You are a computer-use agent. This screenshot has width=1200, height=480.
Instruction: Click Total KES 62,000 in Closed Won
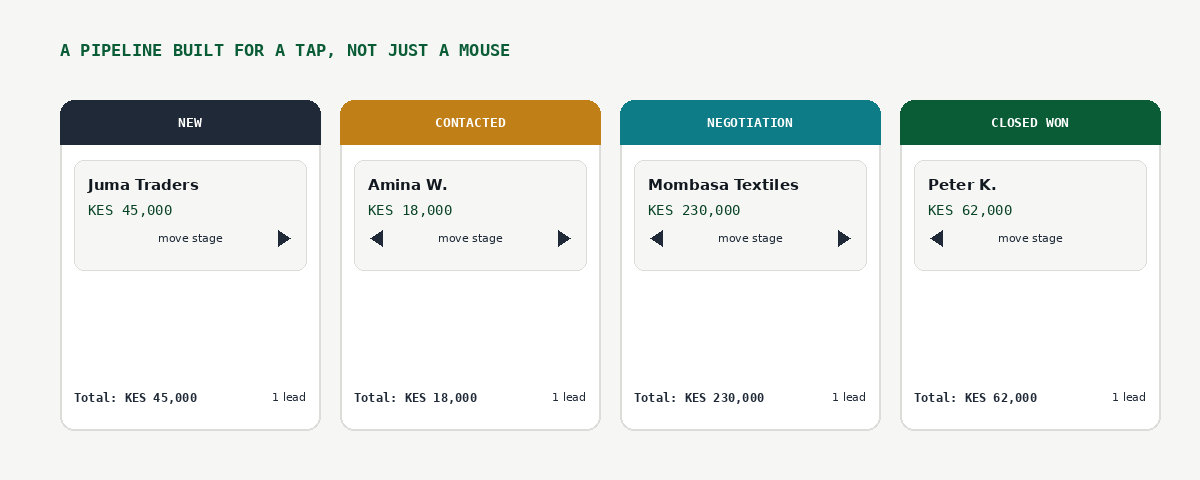[975, 397]
